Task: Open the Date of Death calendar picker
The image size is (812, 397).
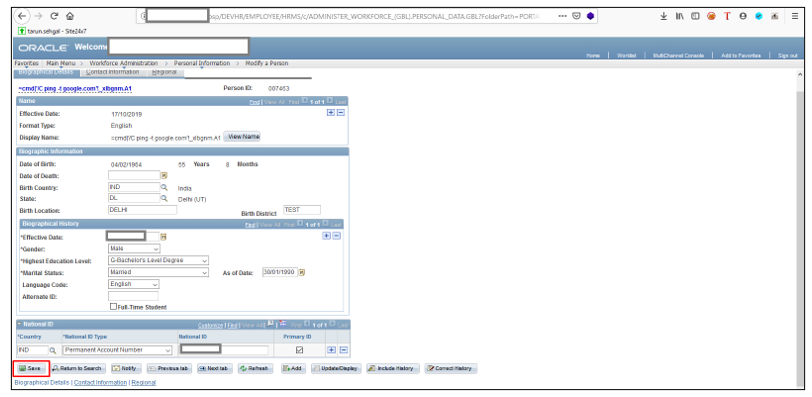Action: pos(164,175)
